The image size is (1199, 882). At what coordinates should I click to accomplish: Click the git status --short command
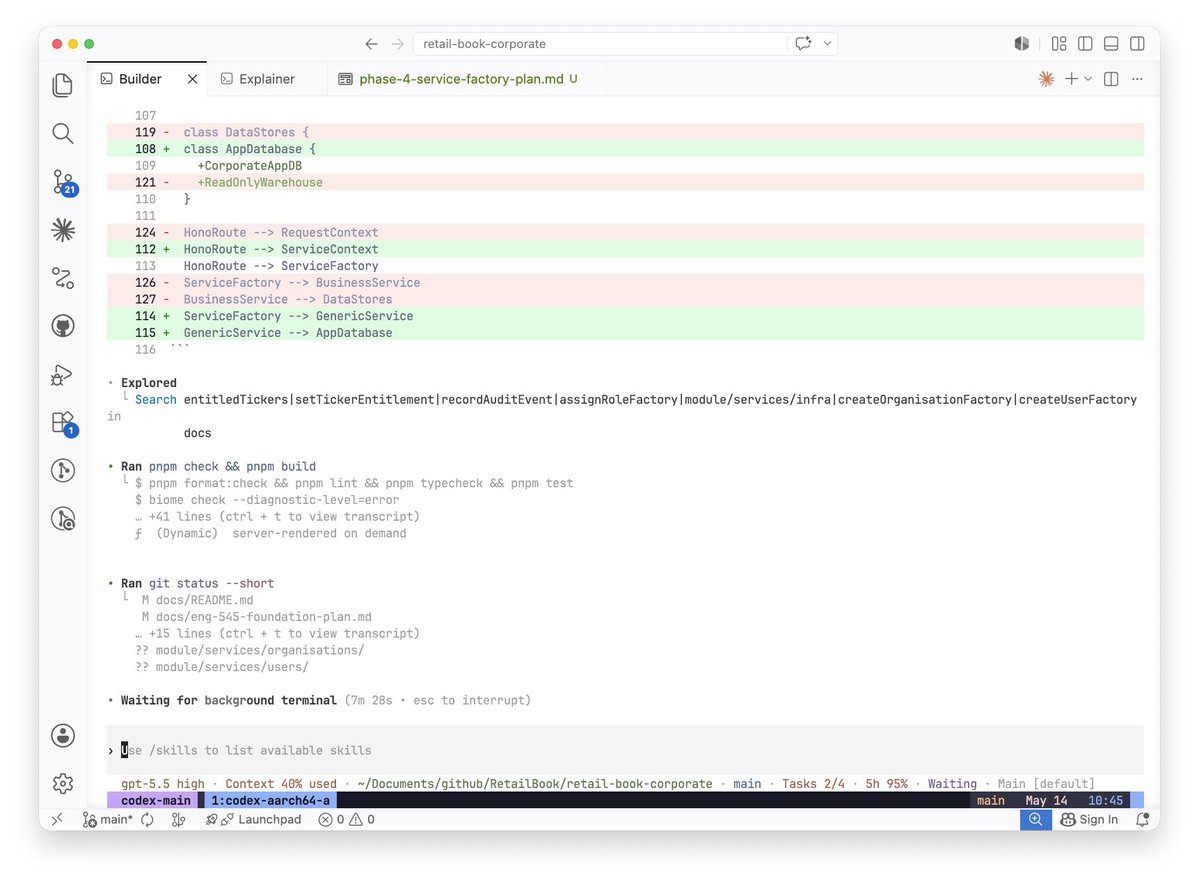tap(211, 583)
